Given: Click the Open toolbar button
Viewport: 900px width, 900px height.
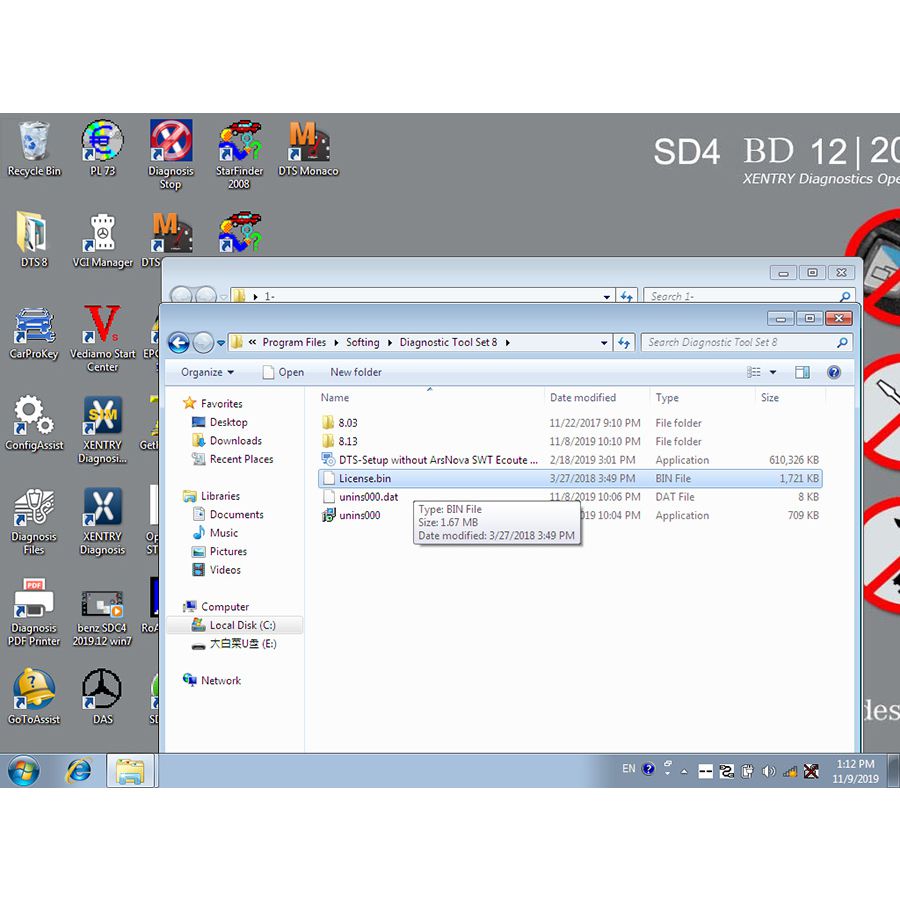Looking at the screenshot, I should pos(283,372).
